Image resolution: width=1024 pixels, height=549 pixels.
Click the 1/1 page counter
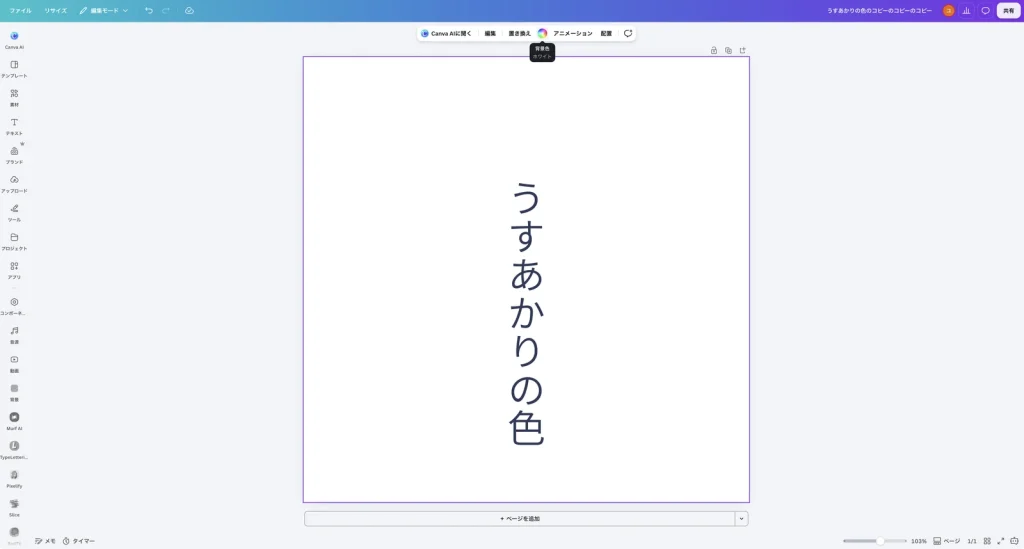coord(972,541)
